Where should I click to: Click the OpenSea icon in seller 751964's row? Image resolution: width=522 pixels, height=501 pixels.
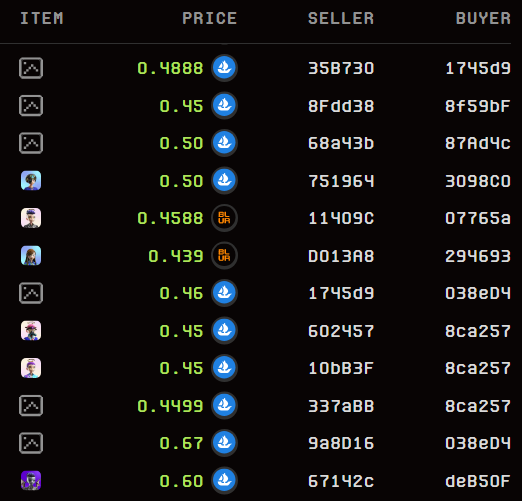224,181
